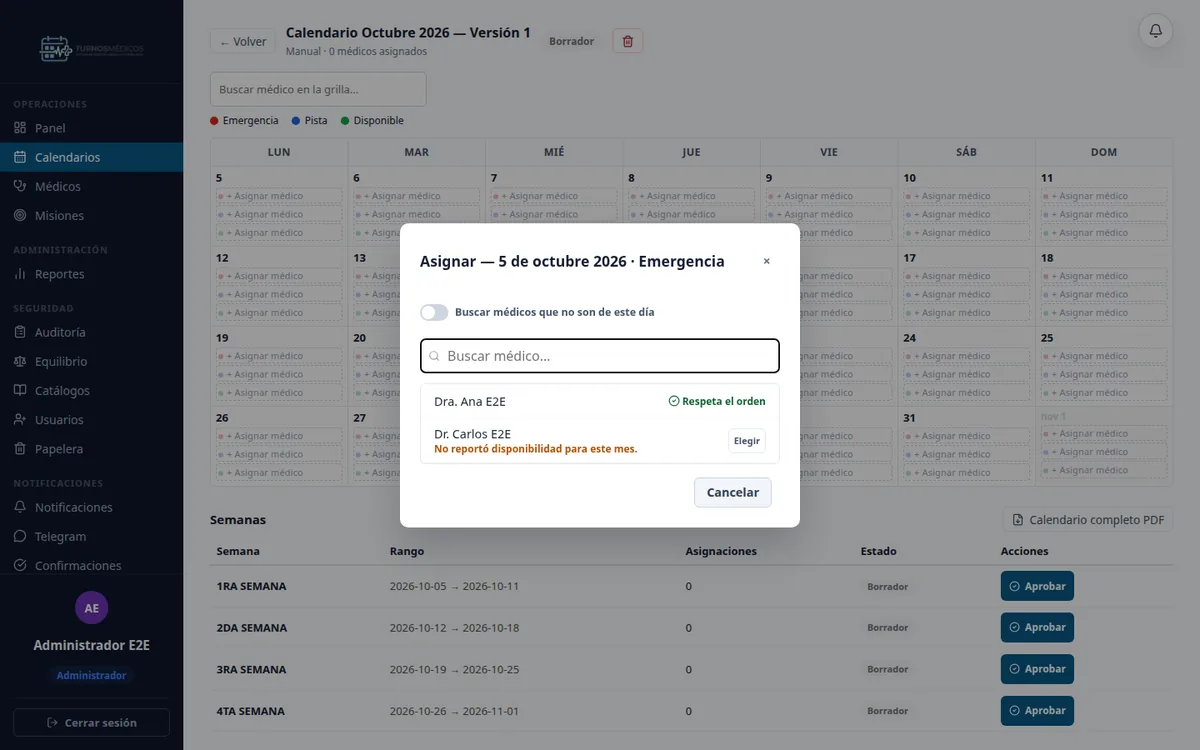Screen dimensions: 1200x750
Task: Click the Equilibrio scales icon
Action: (x=20, y=361)
